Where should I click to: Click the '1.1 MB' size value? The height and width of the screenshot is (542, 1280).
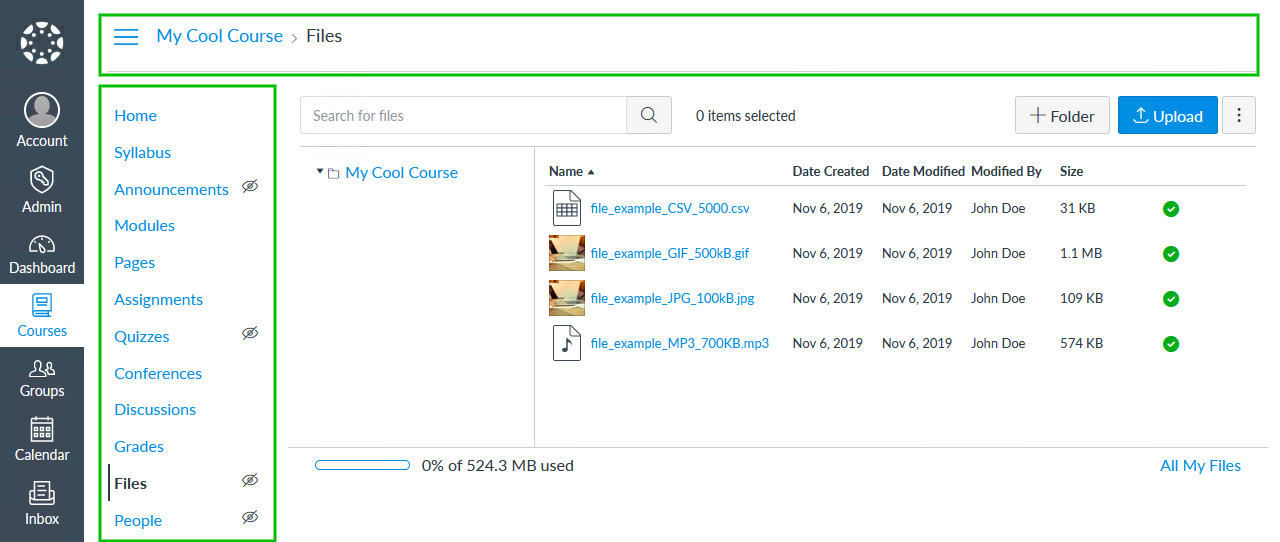1081,253
